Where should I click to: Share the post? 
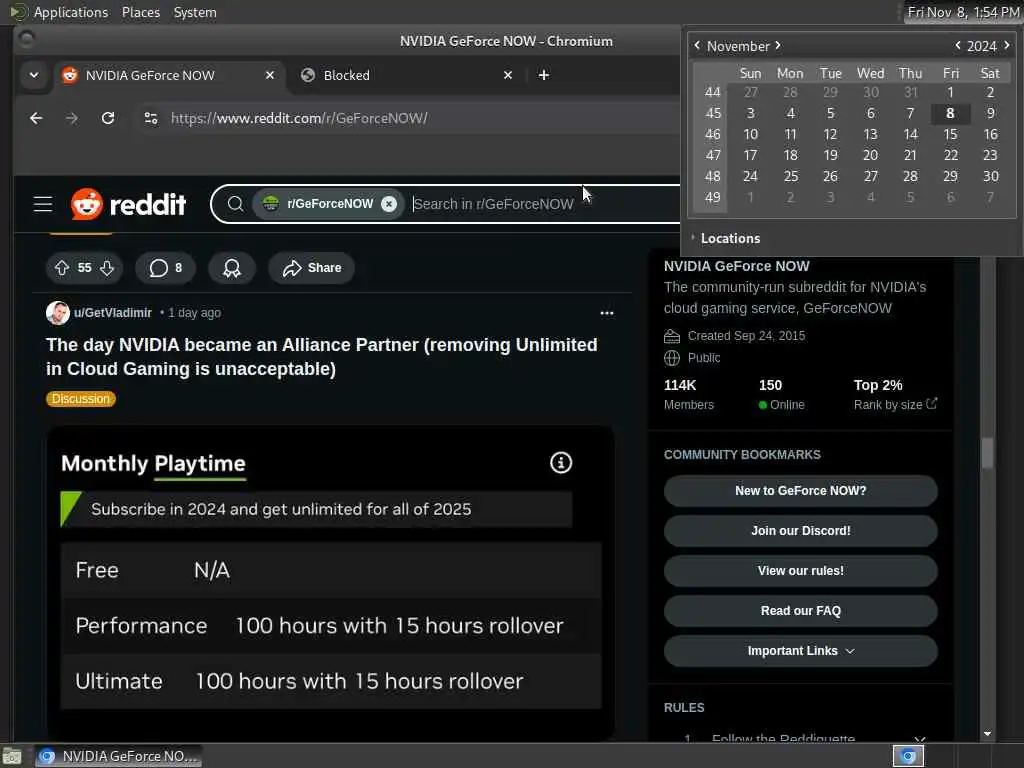pos(312,268)
